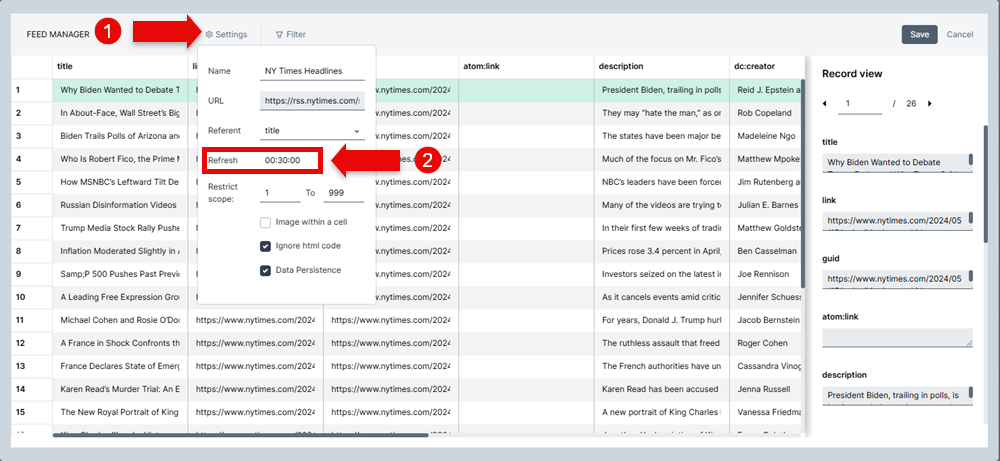
Task: Go to next record arrow in Record view
Action: 929,103
